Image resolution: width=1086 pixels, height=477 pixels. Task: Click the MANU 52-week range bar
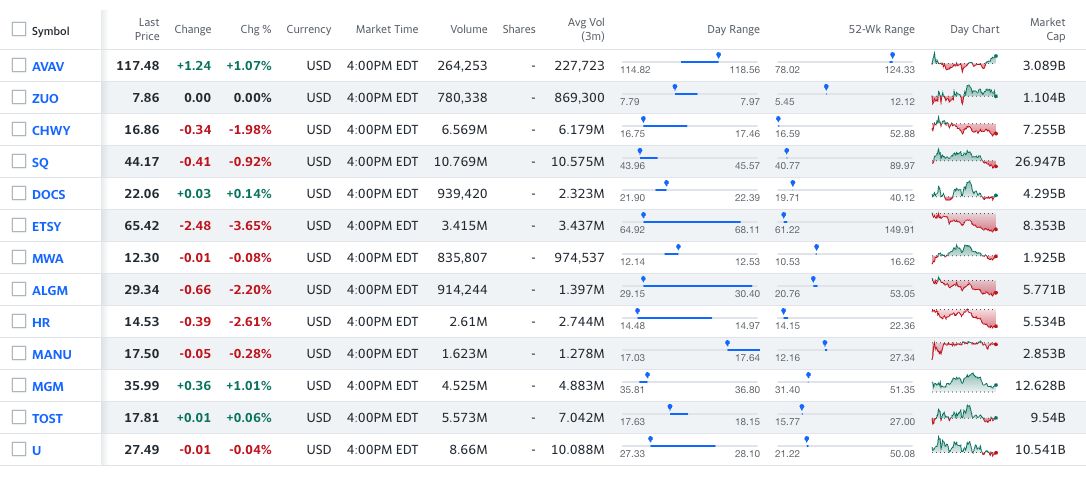coord(845,350)
